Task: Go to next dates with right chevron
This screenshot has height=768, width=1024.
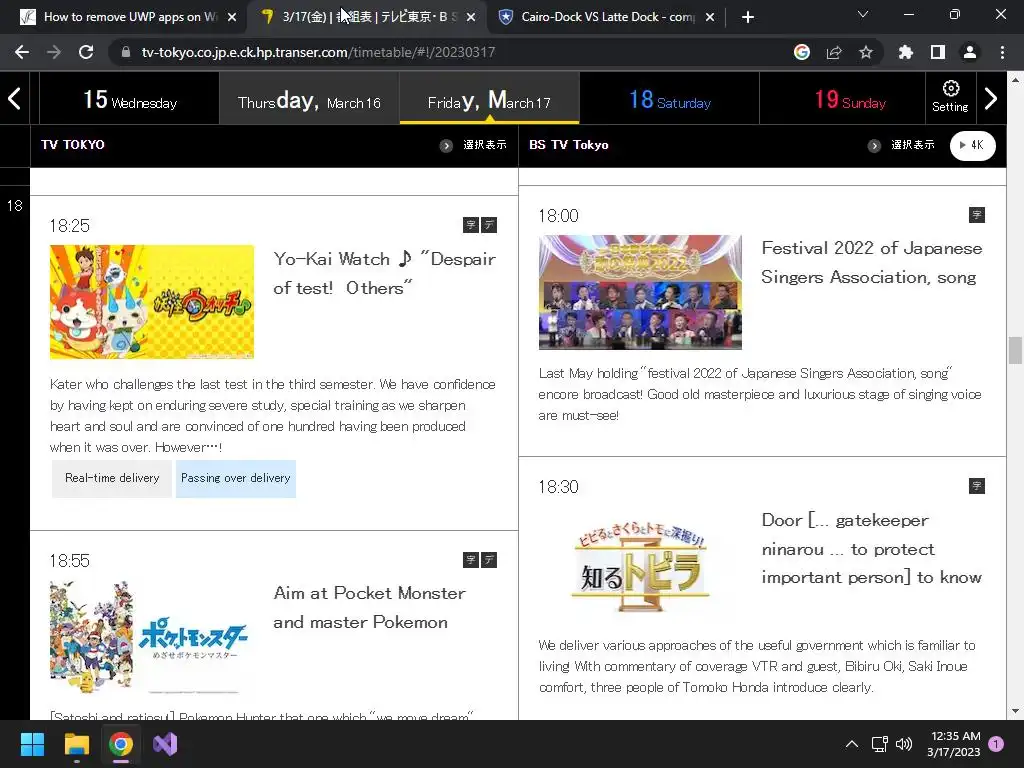Action: click(991, 99)
